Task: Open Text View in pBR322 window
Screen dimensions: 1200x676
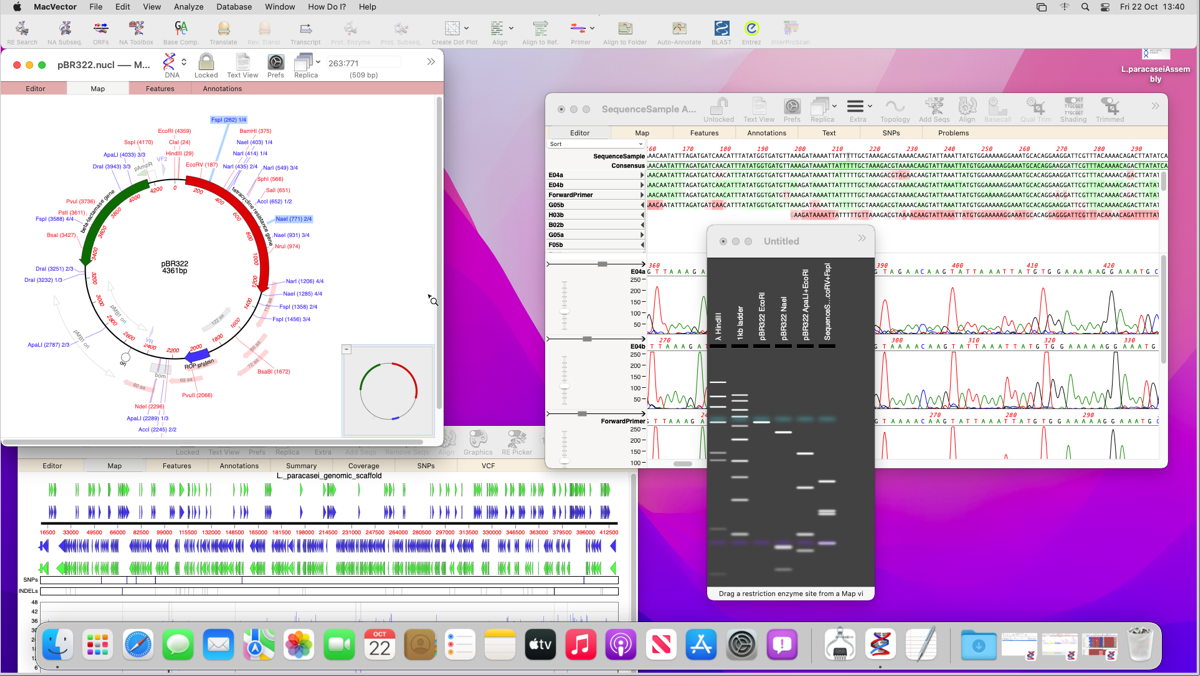Action: pyautogui.click(x=242, y=66)
